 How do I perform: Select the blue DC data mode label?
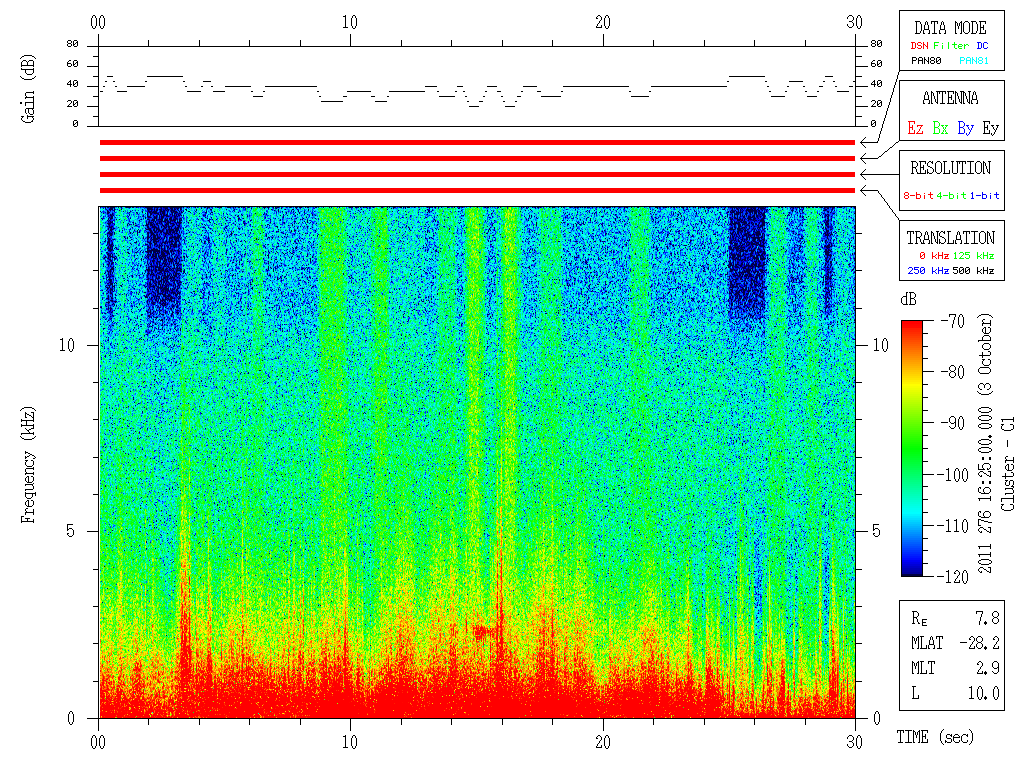click(982, 46)
